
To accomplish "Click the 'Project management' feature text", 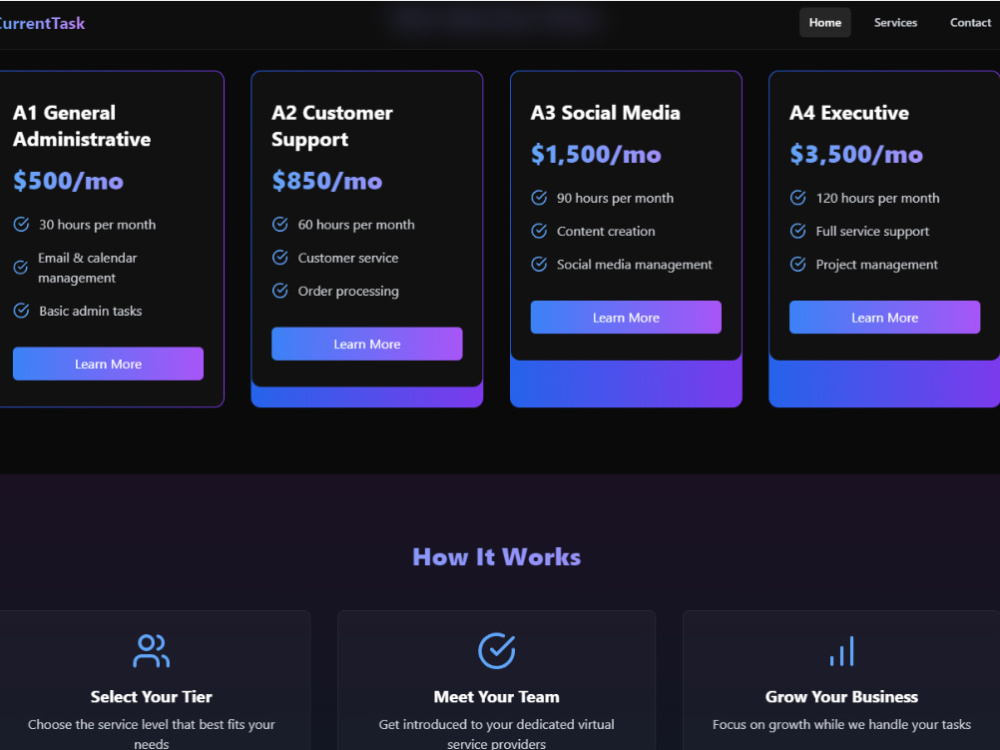I will pos(877,264).
